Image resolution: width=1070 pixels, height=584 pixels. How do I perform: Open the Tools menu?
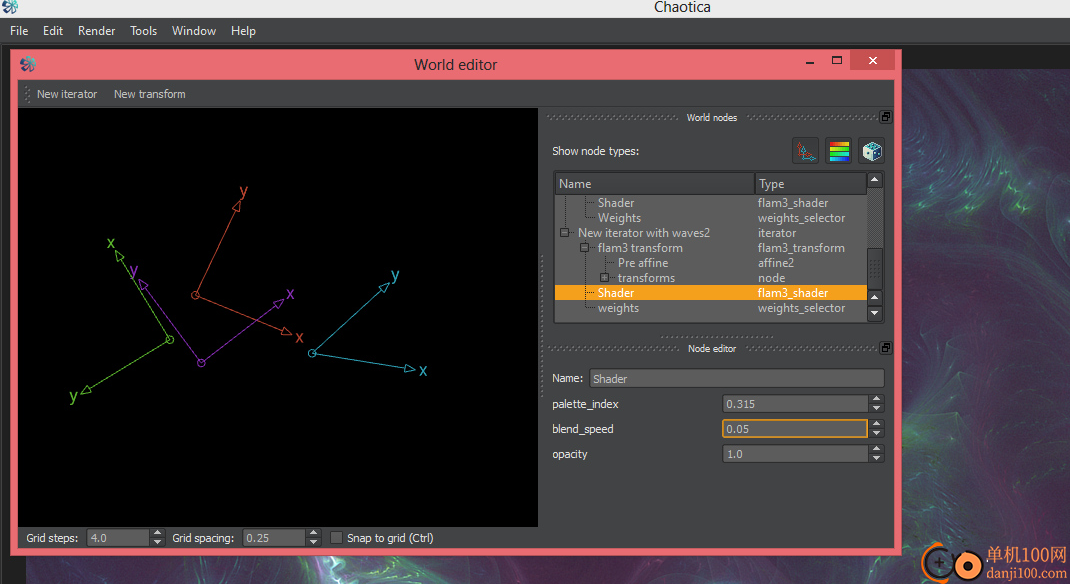pyautogui.click(x=143, y=31)
